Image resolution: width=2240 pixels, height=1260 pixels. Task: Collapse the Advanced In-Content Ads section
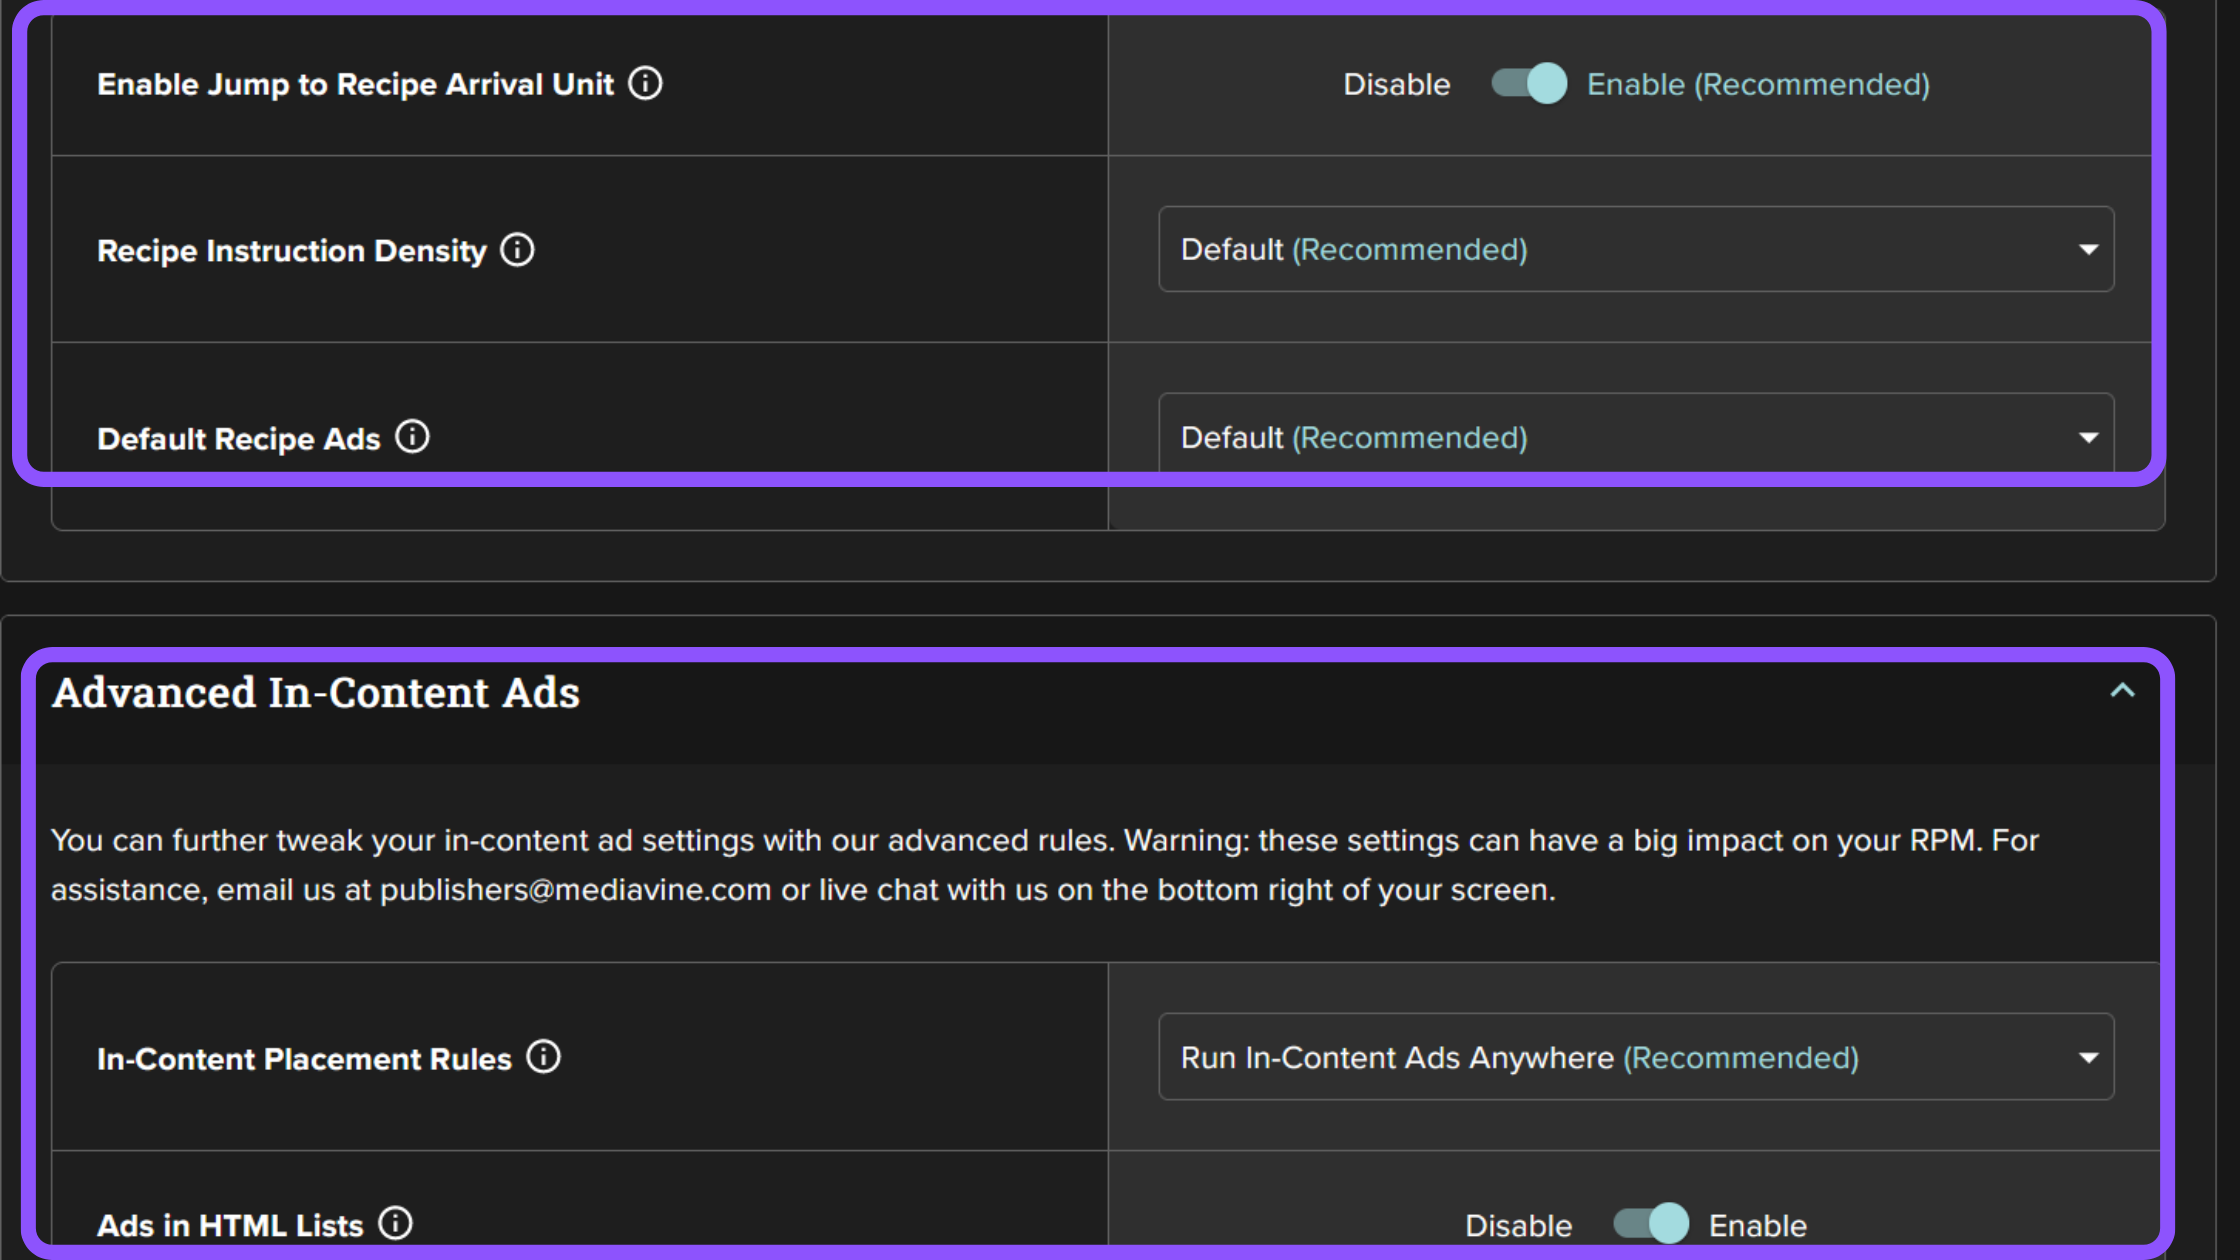tap(2122, 689)
